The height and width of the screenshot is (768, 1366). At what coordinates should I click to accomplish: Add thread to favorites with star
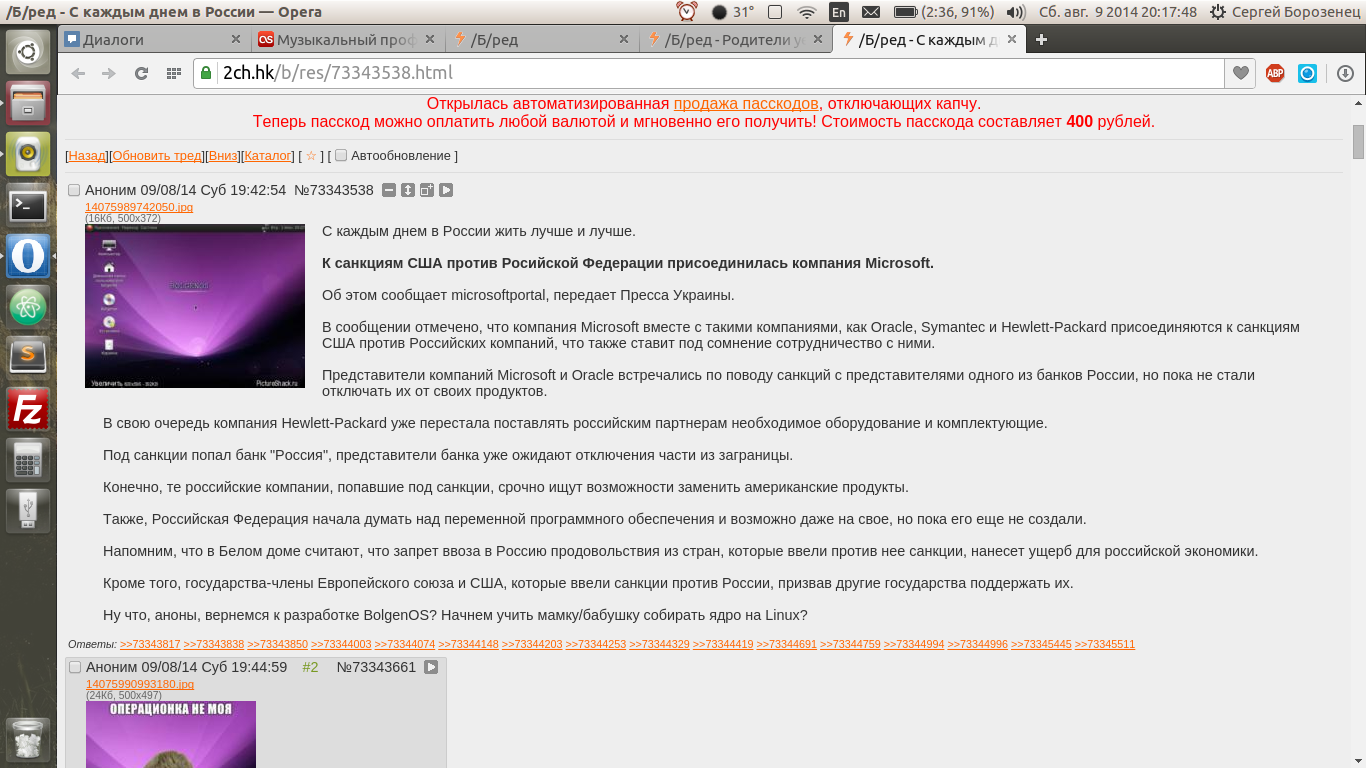[311, 156]
